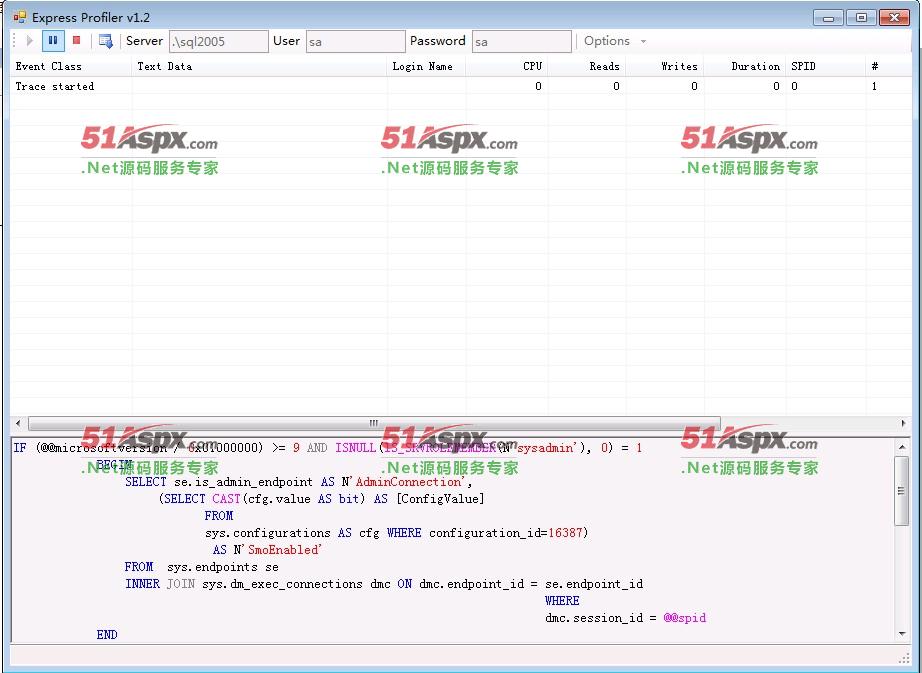Stop the trace with the red square

pyautogui.click(x=76, y=40)
